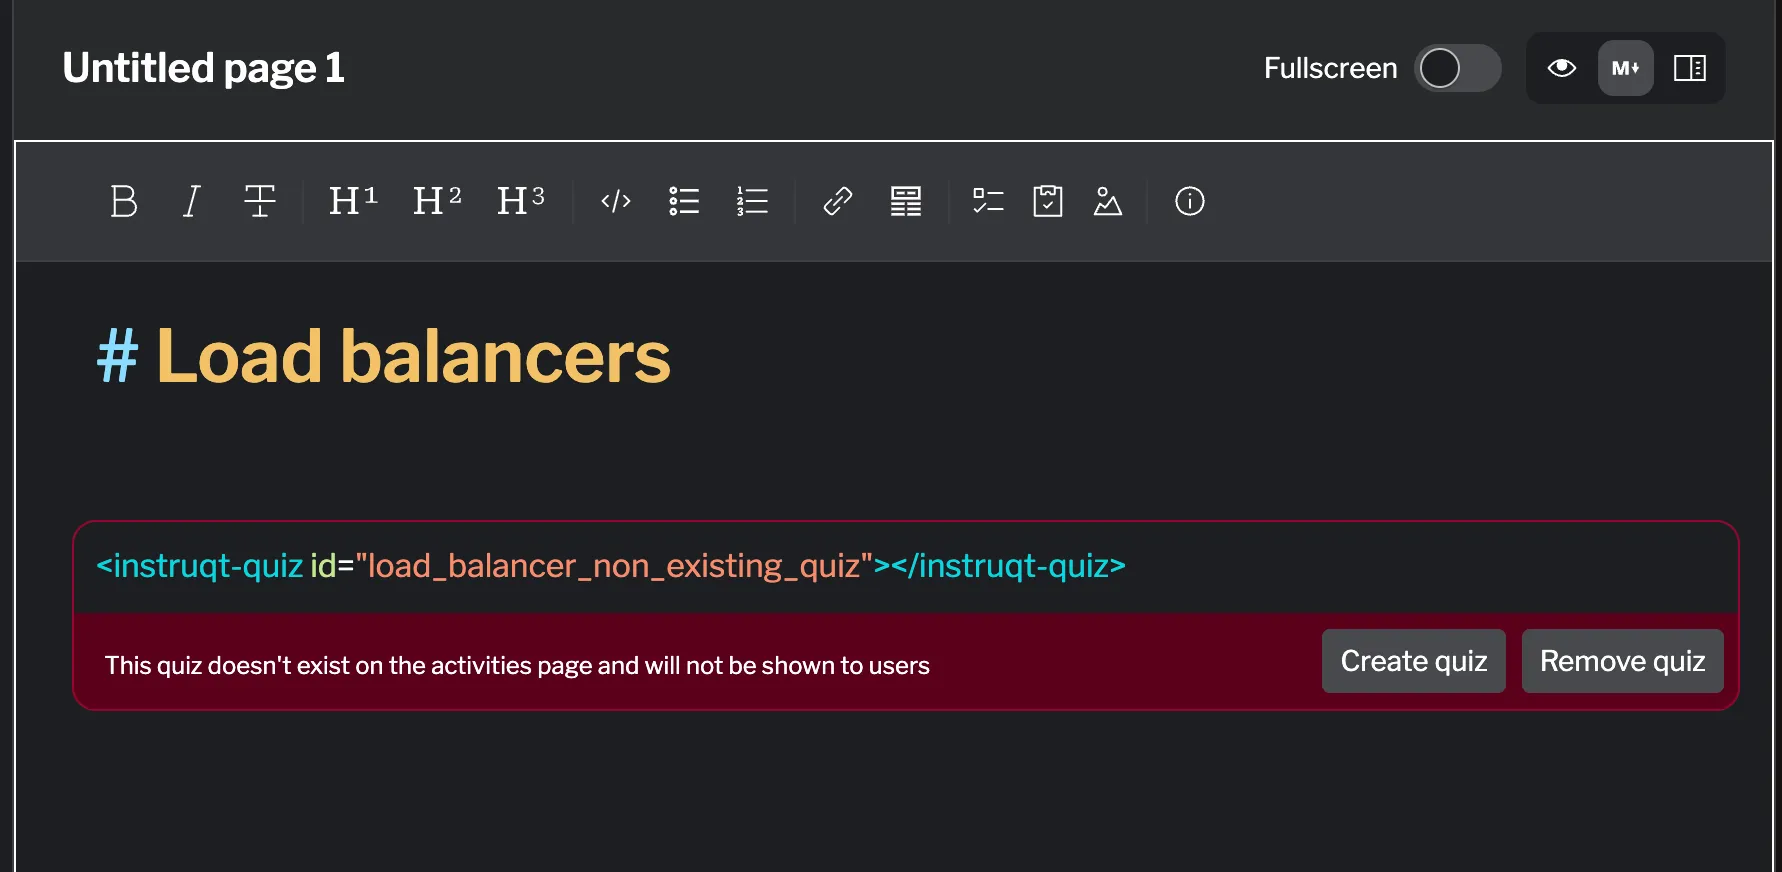The width and height of the screenshot is (1782, 872).
Task: Insert a task checklist
Action: (x=988, y=201)
